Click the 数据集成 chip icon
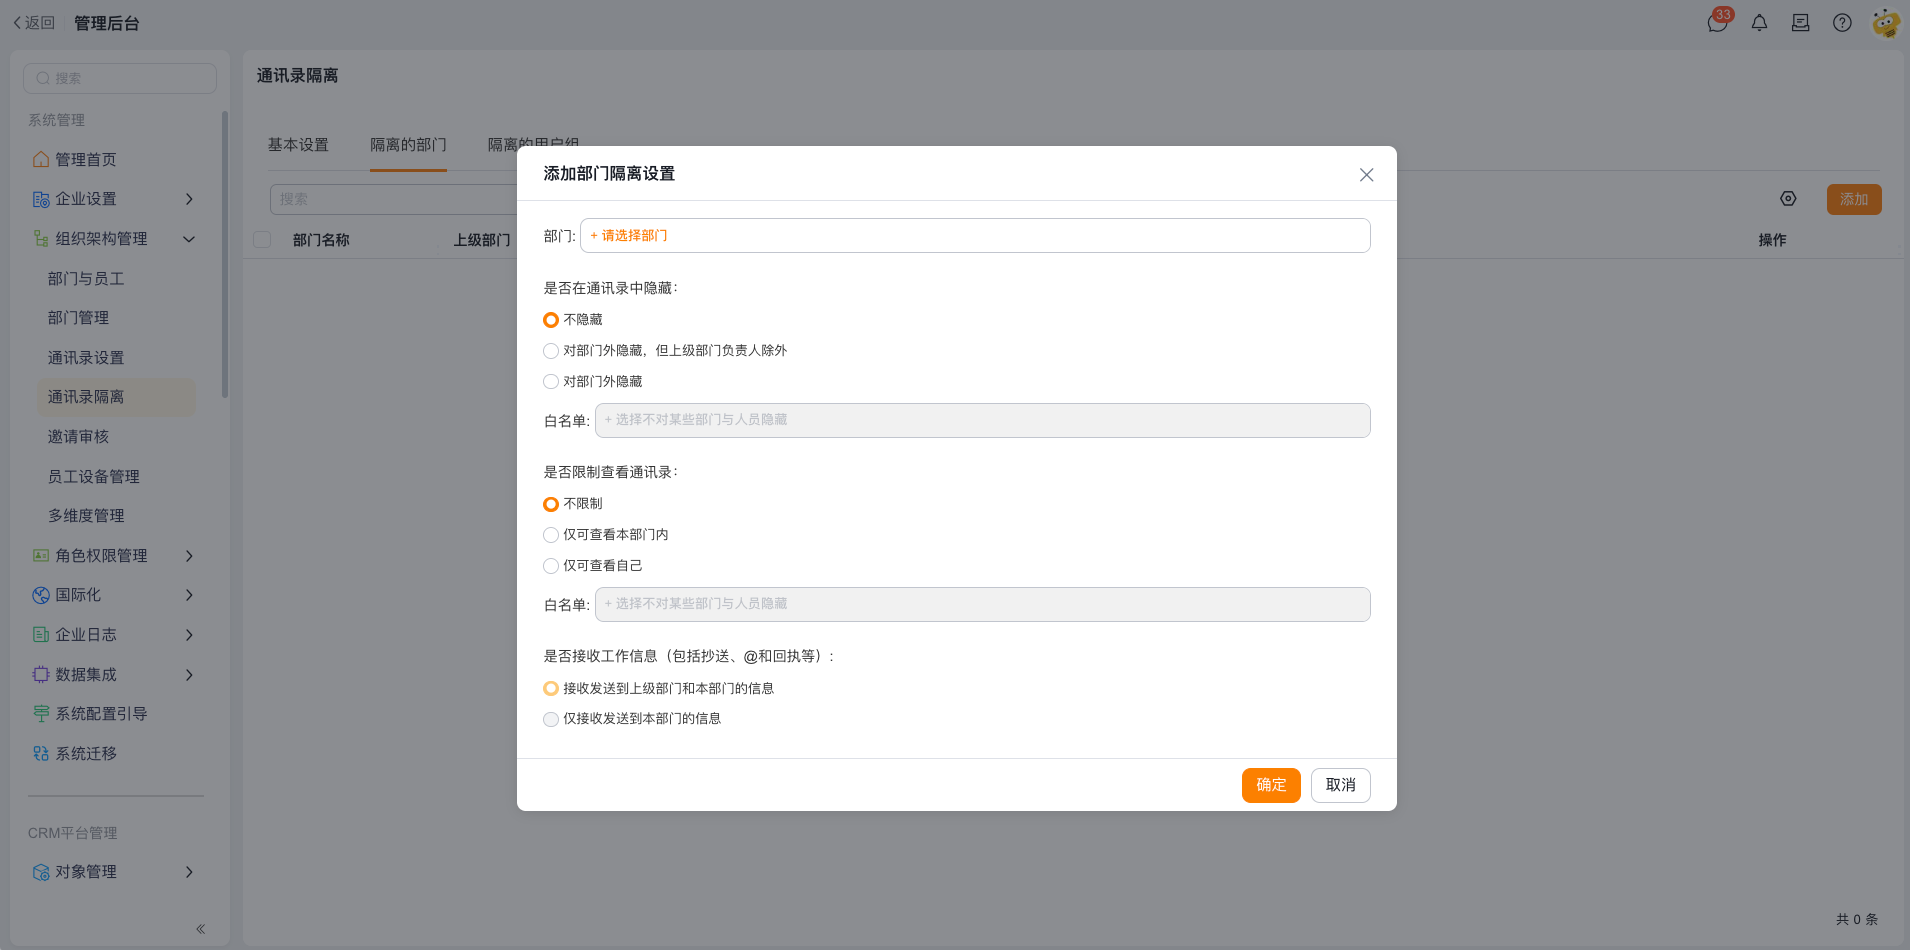The width and height of the screenshot is (1910, 950). click(x=41, y=675)
